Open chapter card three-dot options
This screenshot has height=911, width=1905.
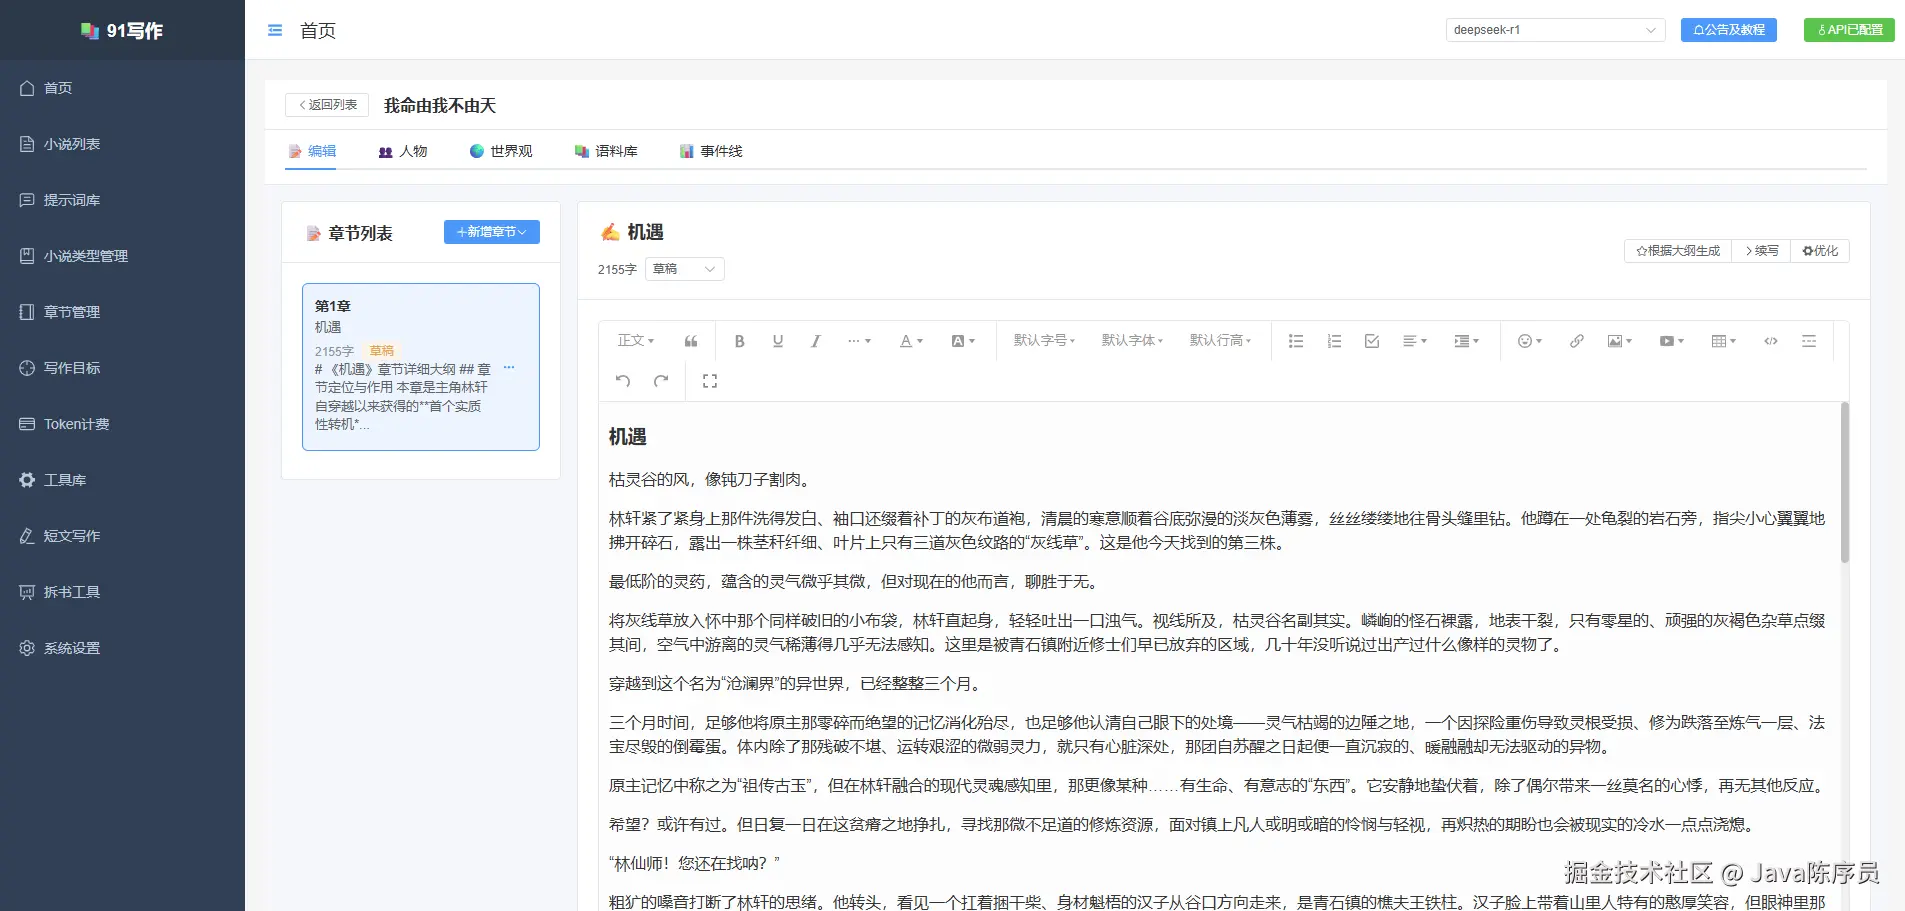point(509,368)
